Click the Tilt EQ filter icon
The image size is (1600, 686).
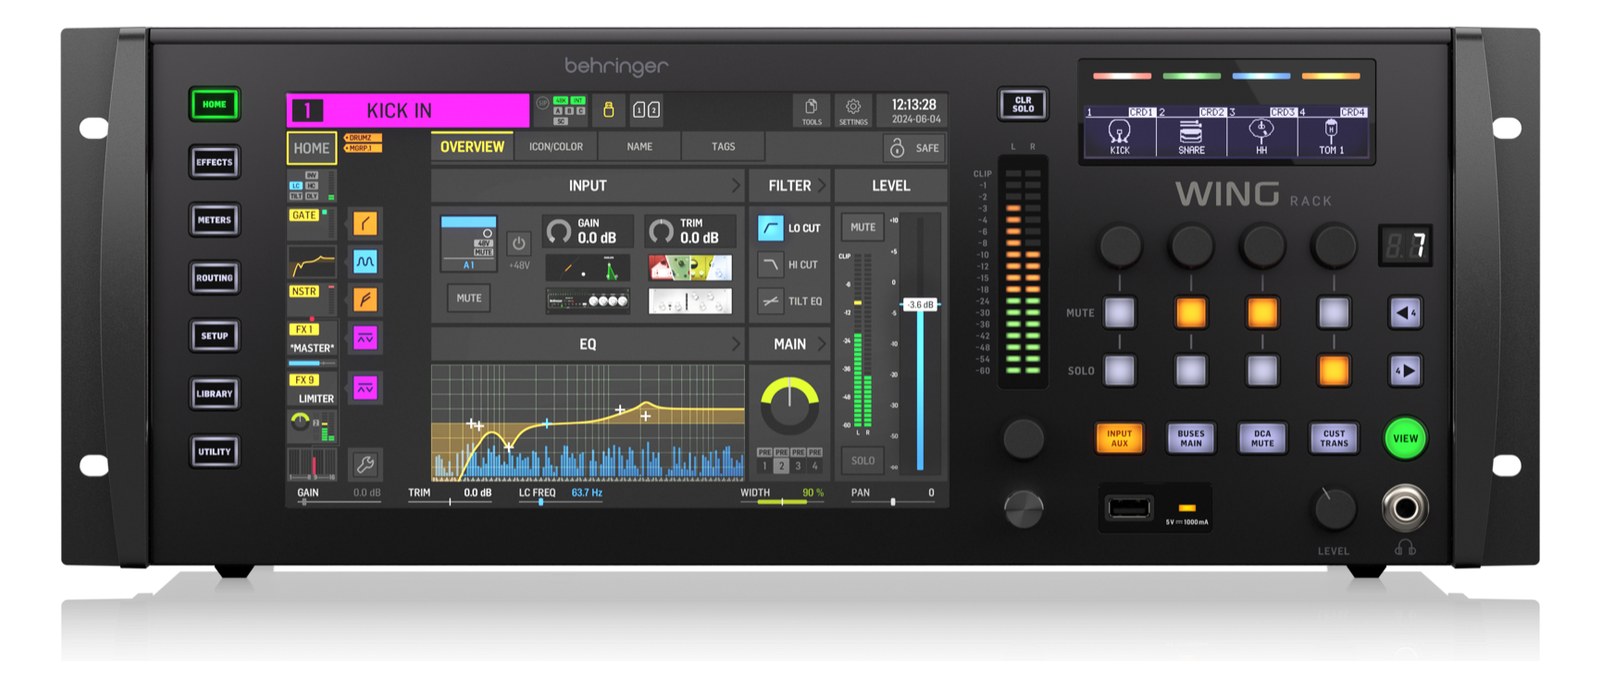click(770, 301)
